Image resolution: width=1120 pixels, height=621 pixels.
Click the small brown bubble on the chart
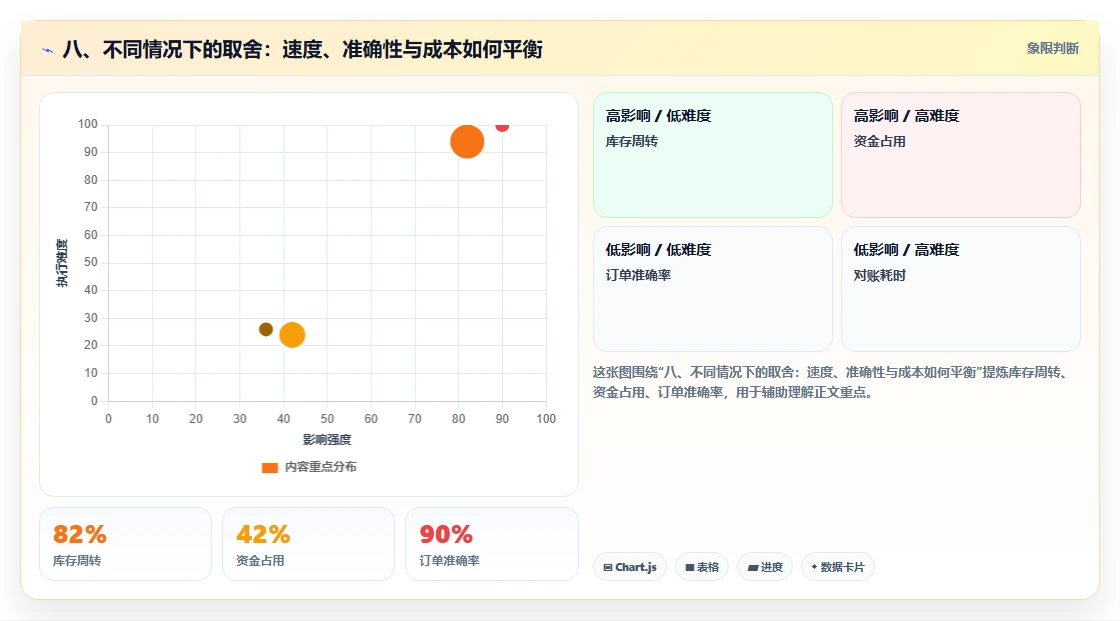[x=266, y=329]
